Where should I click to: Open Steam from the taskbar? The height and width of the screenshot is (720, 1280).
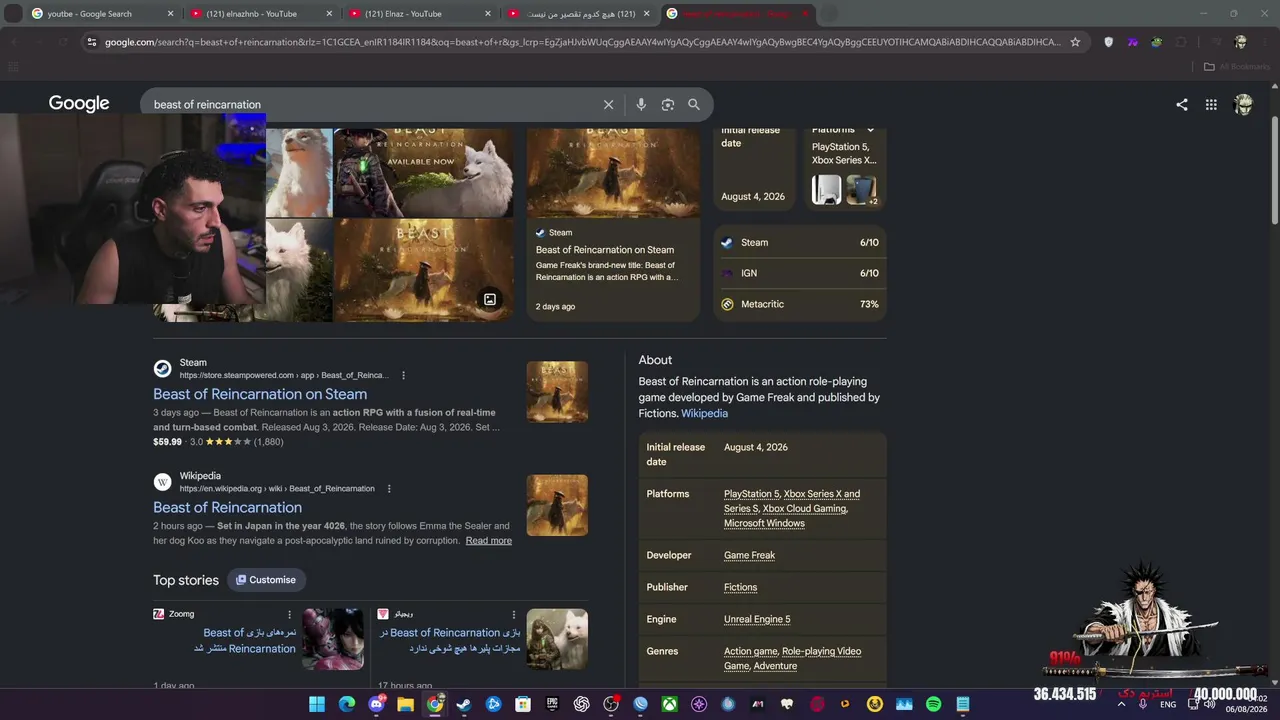click(x=464, y=704)
